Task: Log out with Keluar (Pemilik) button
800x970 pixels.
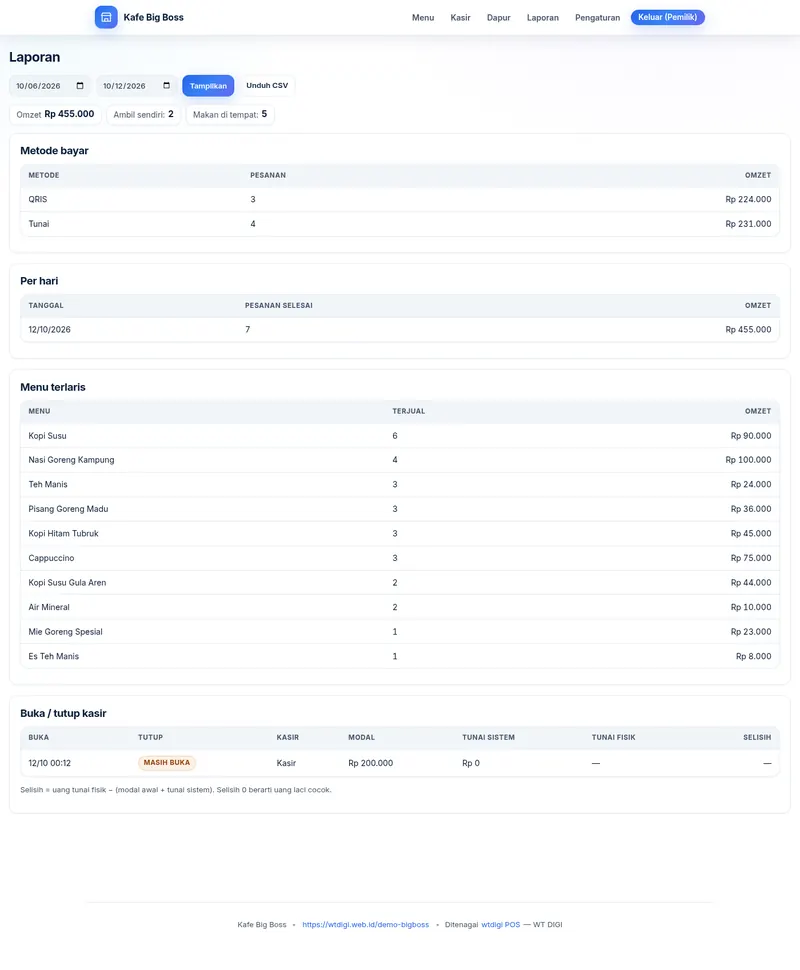Action: click(668, 17)
